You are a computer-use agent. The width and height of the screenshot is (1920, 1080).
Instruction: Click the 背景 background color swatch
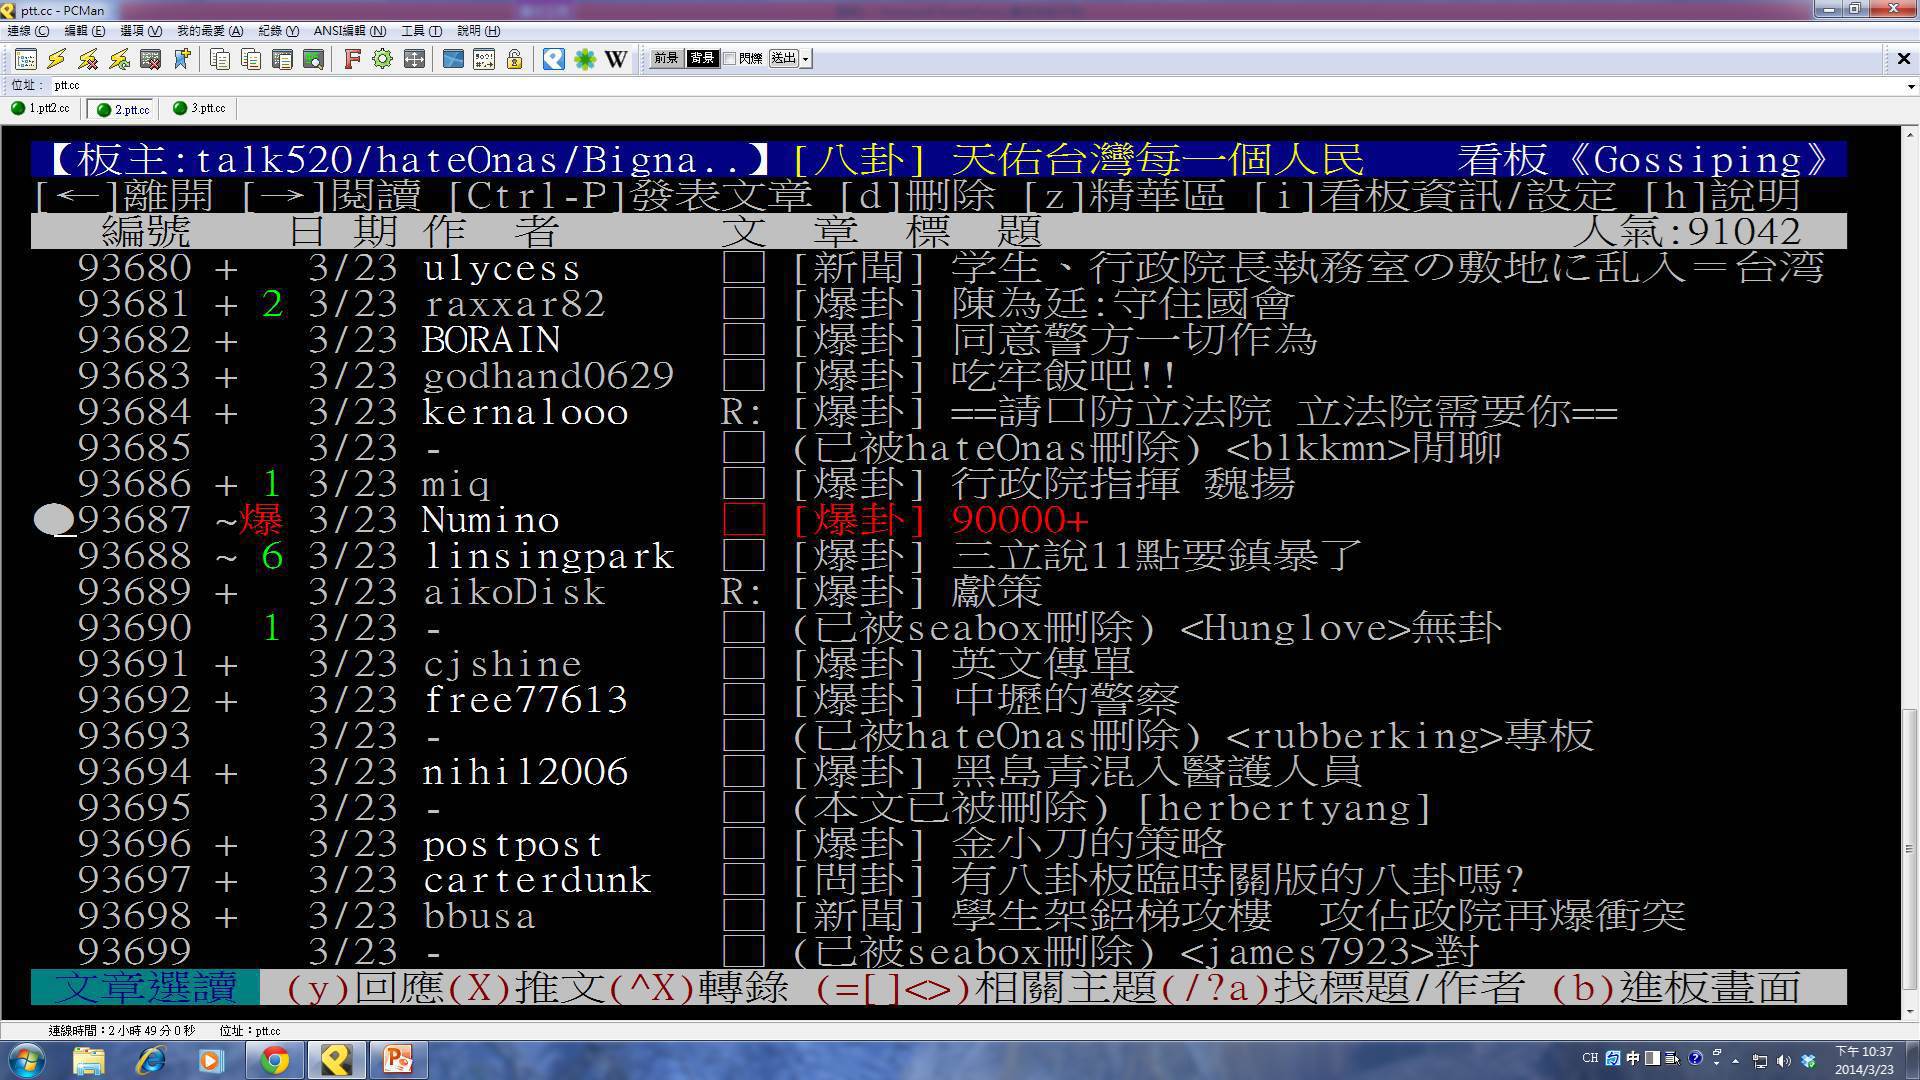[702, 59]
